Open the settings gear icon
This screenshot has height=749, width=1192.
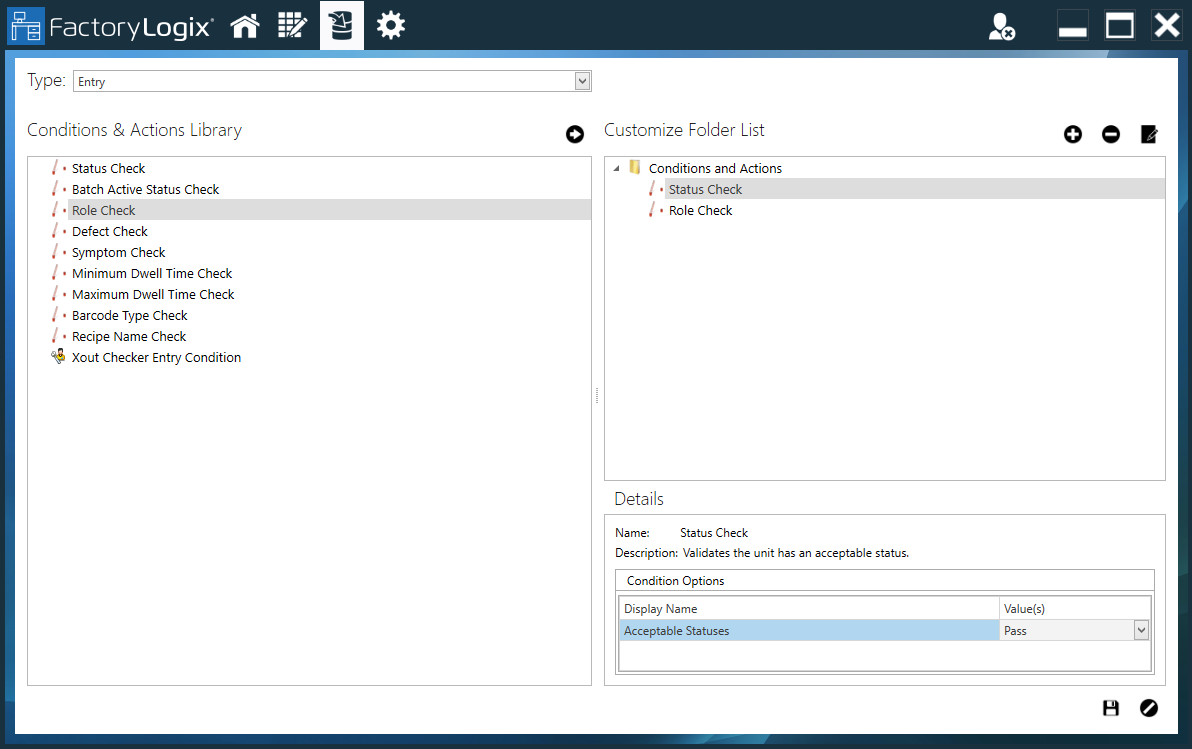point(391,26)
